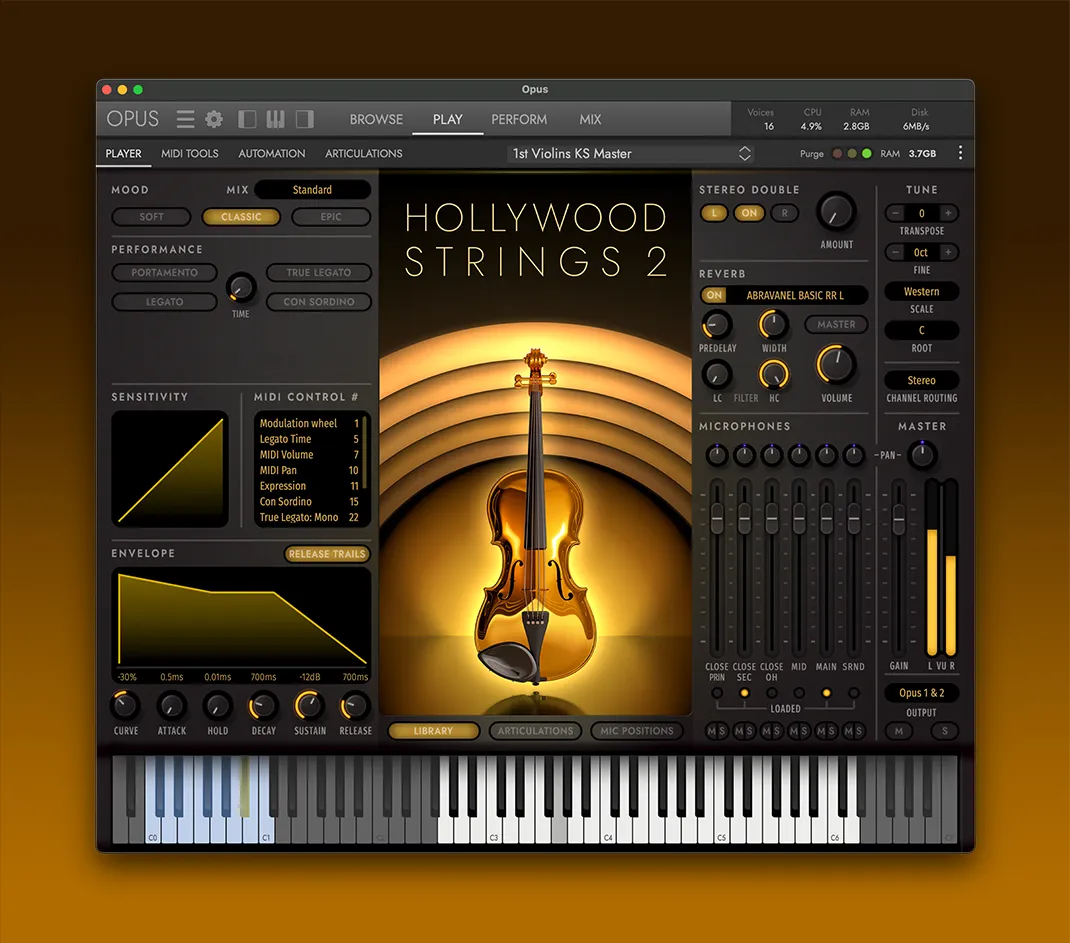Click the reverb LC filter knob
The image size is (1070, 943).
pyautogui.click(x=717, y=375)
